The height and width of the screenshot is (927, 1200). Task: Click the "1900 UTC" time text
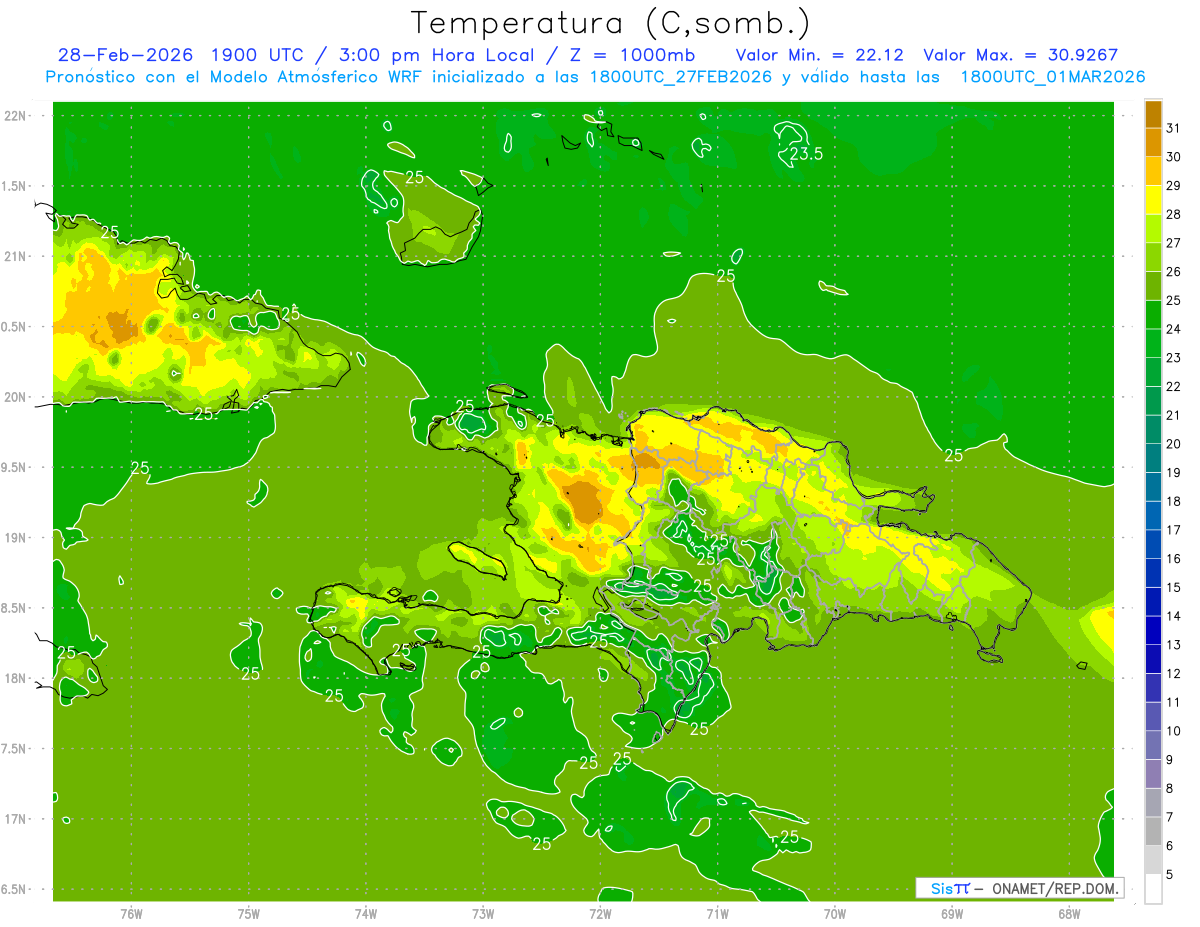(x=256, y=55)
